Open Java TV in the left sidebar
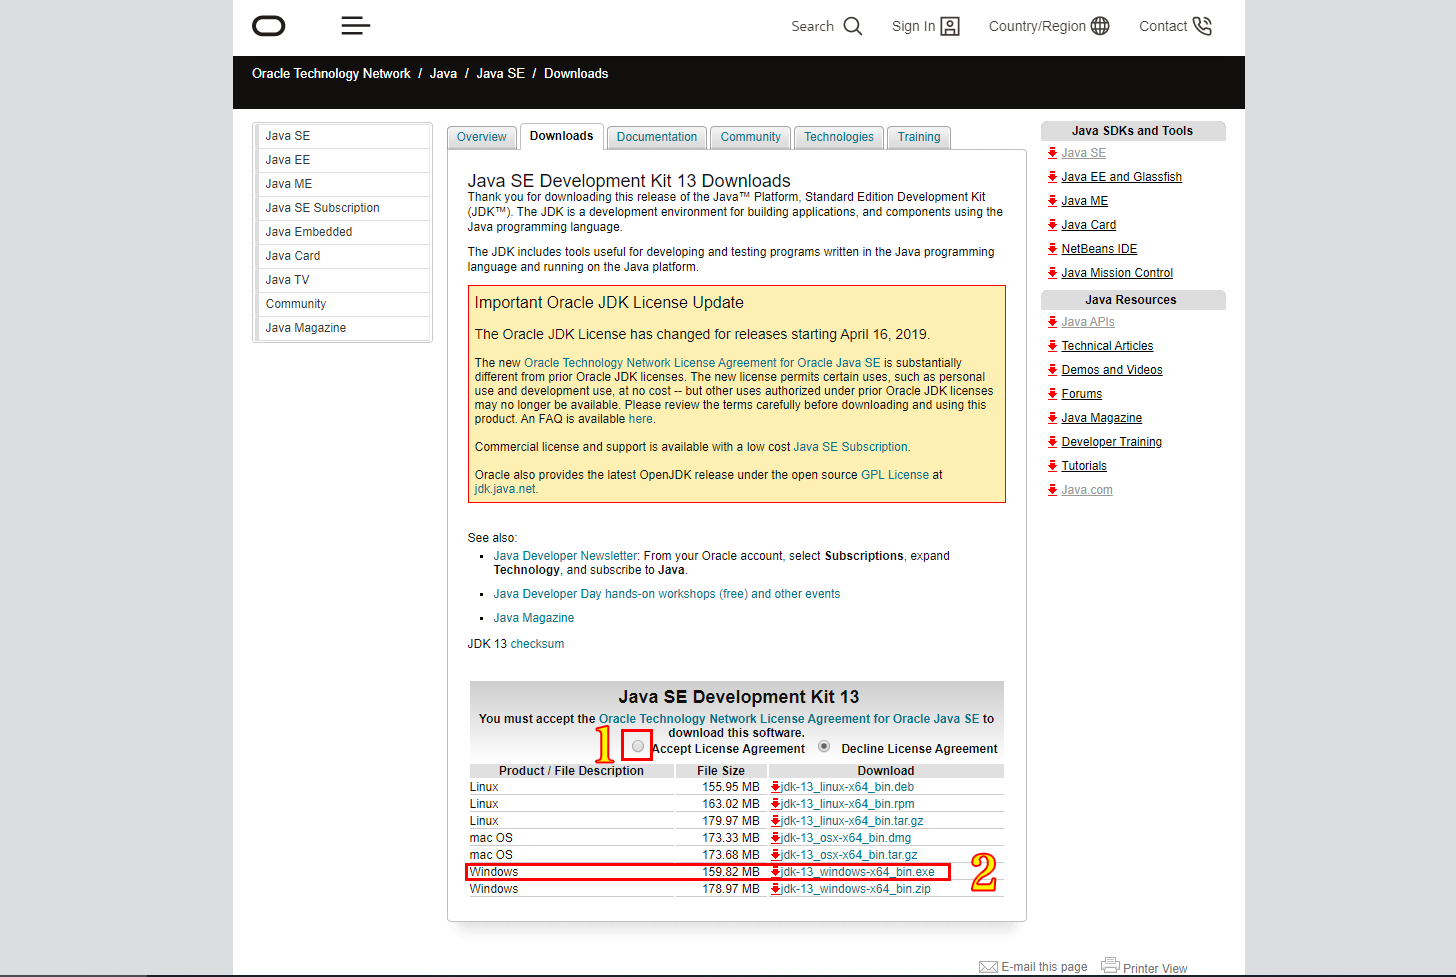The width and height of the screenshot is (1456, 977). coord(344,280)
